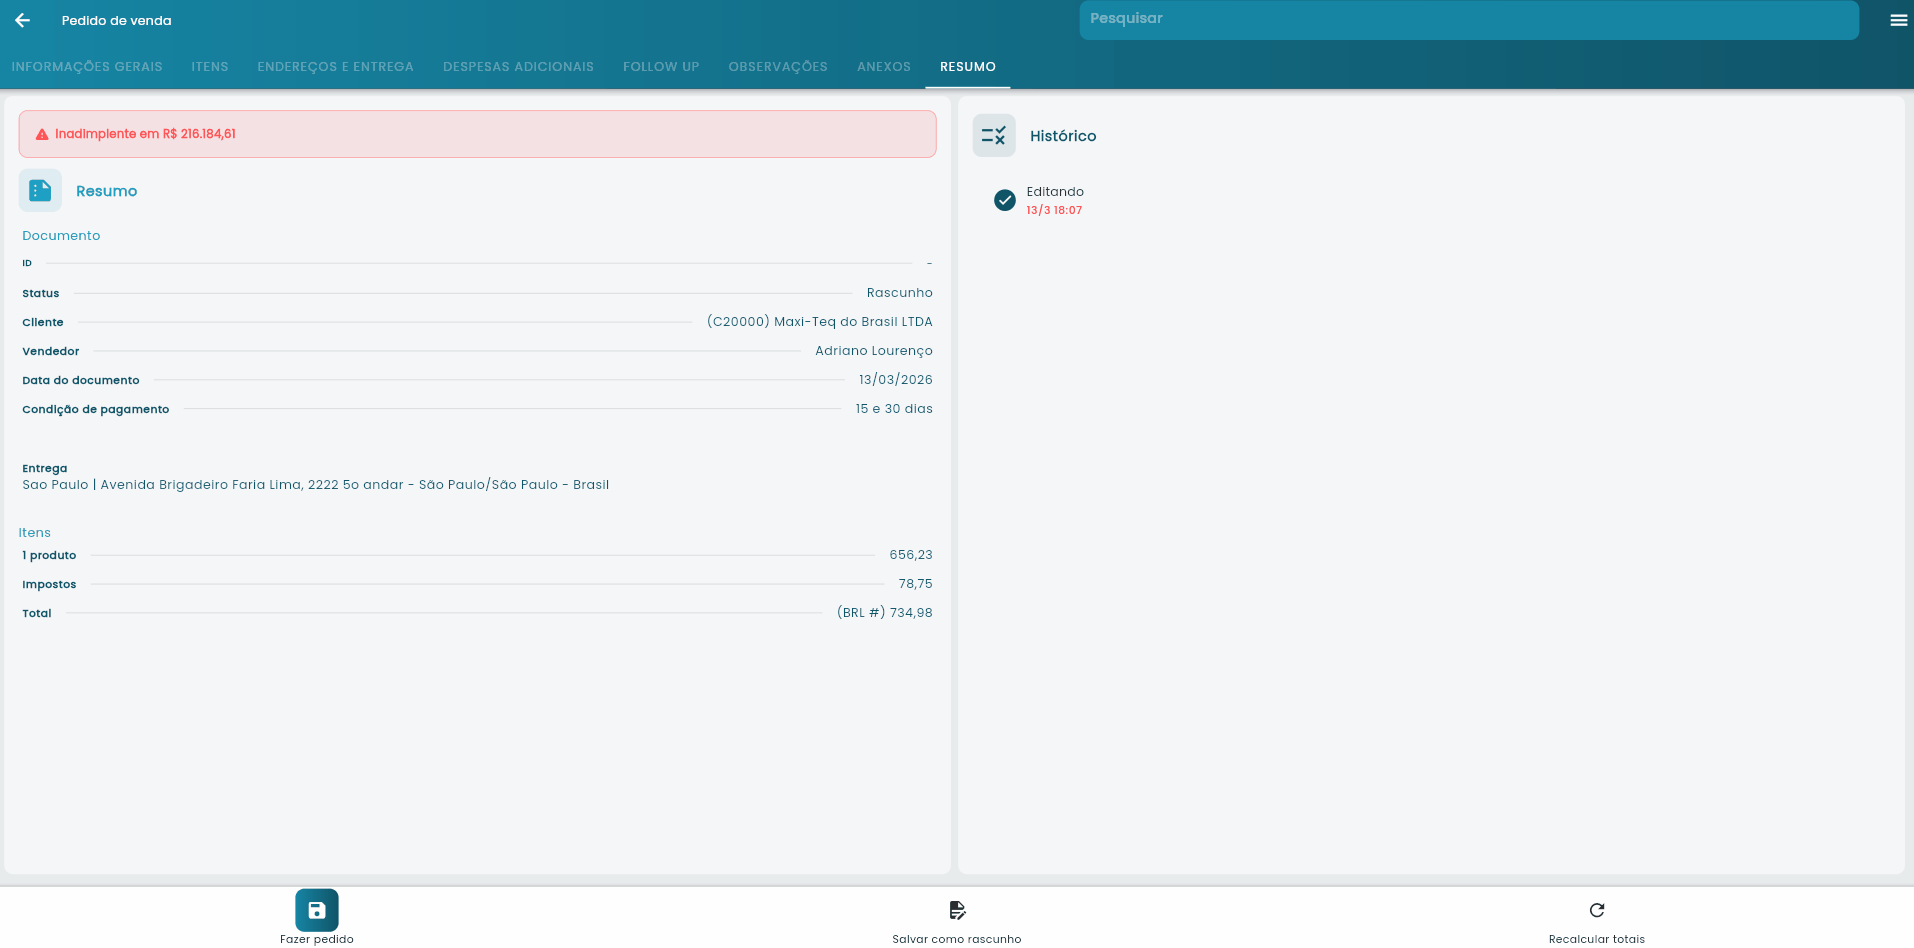Image resolution: width=1914 pixels, height=948 pixels.
Task: Click the back arrow icon
Action: tap(22, 20)
